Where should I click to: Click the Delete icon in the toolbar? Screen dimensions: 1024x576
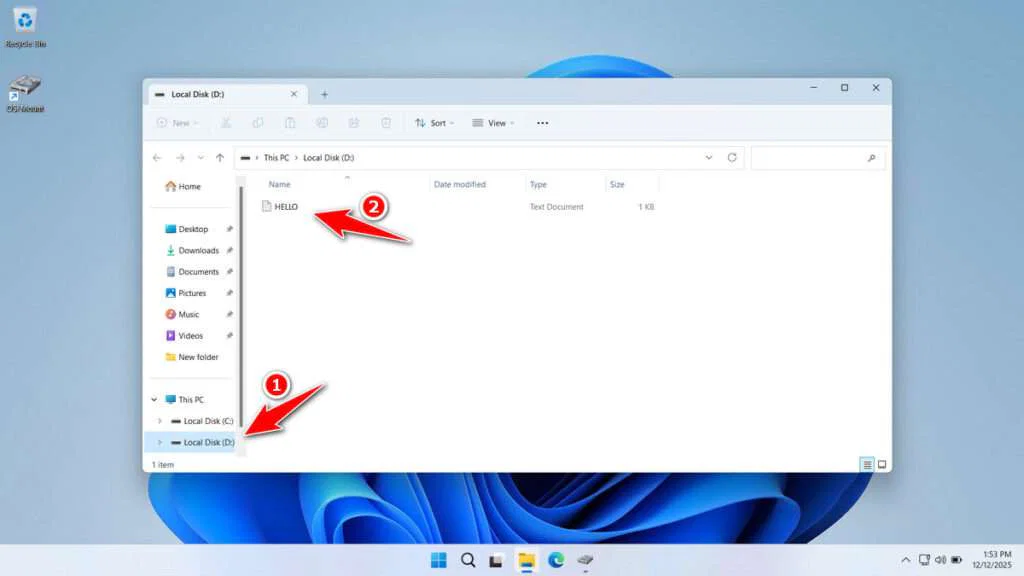pyautogui.click(x=386, y=122)
